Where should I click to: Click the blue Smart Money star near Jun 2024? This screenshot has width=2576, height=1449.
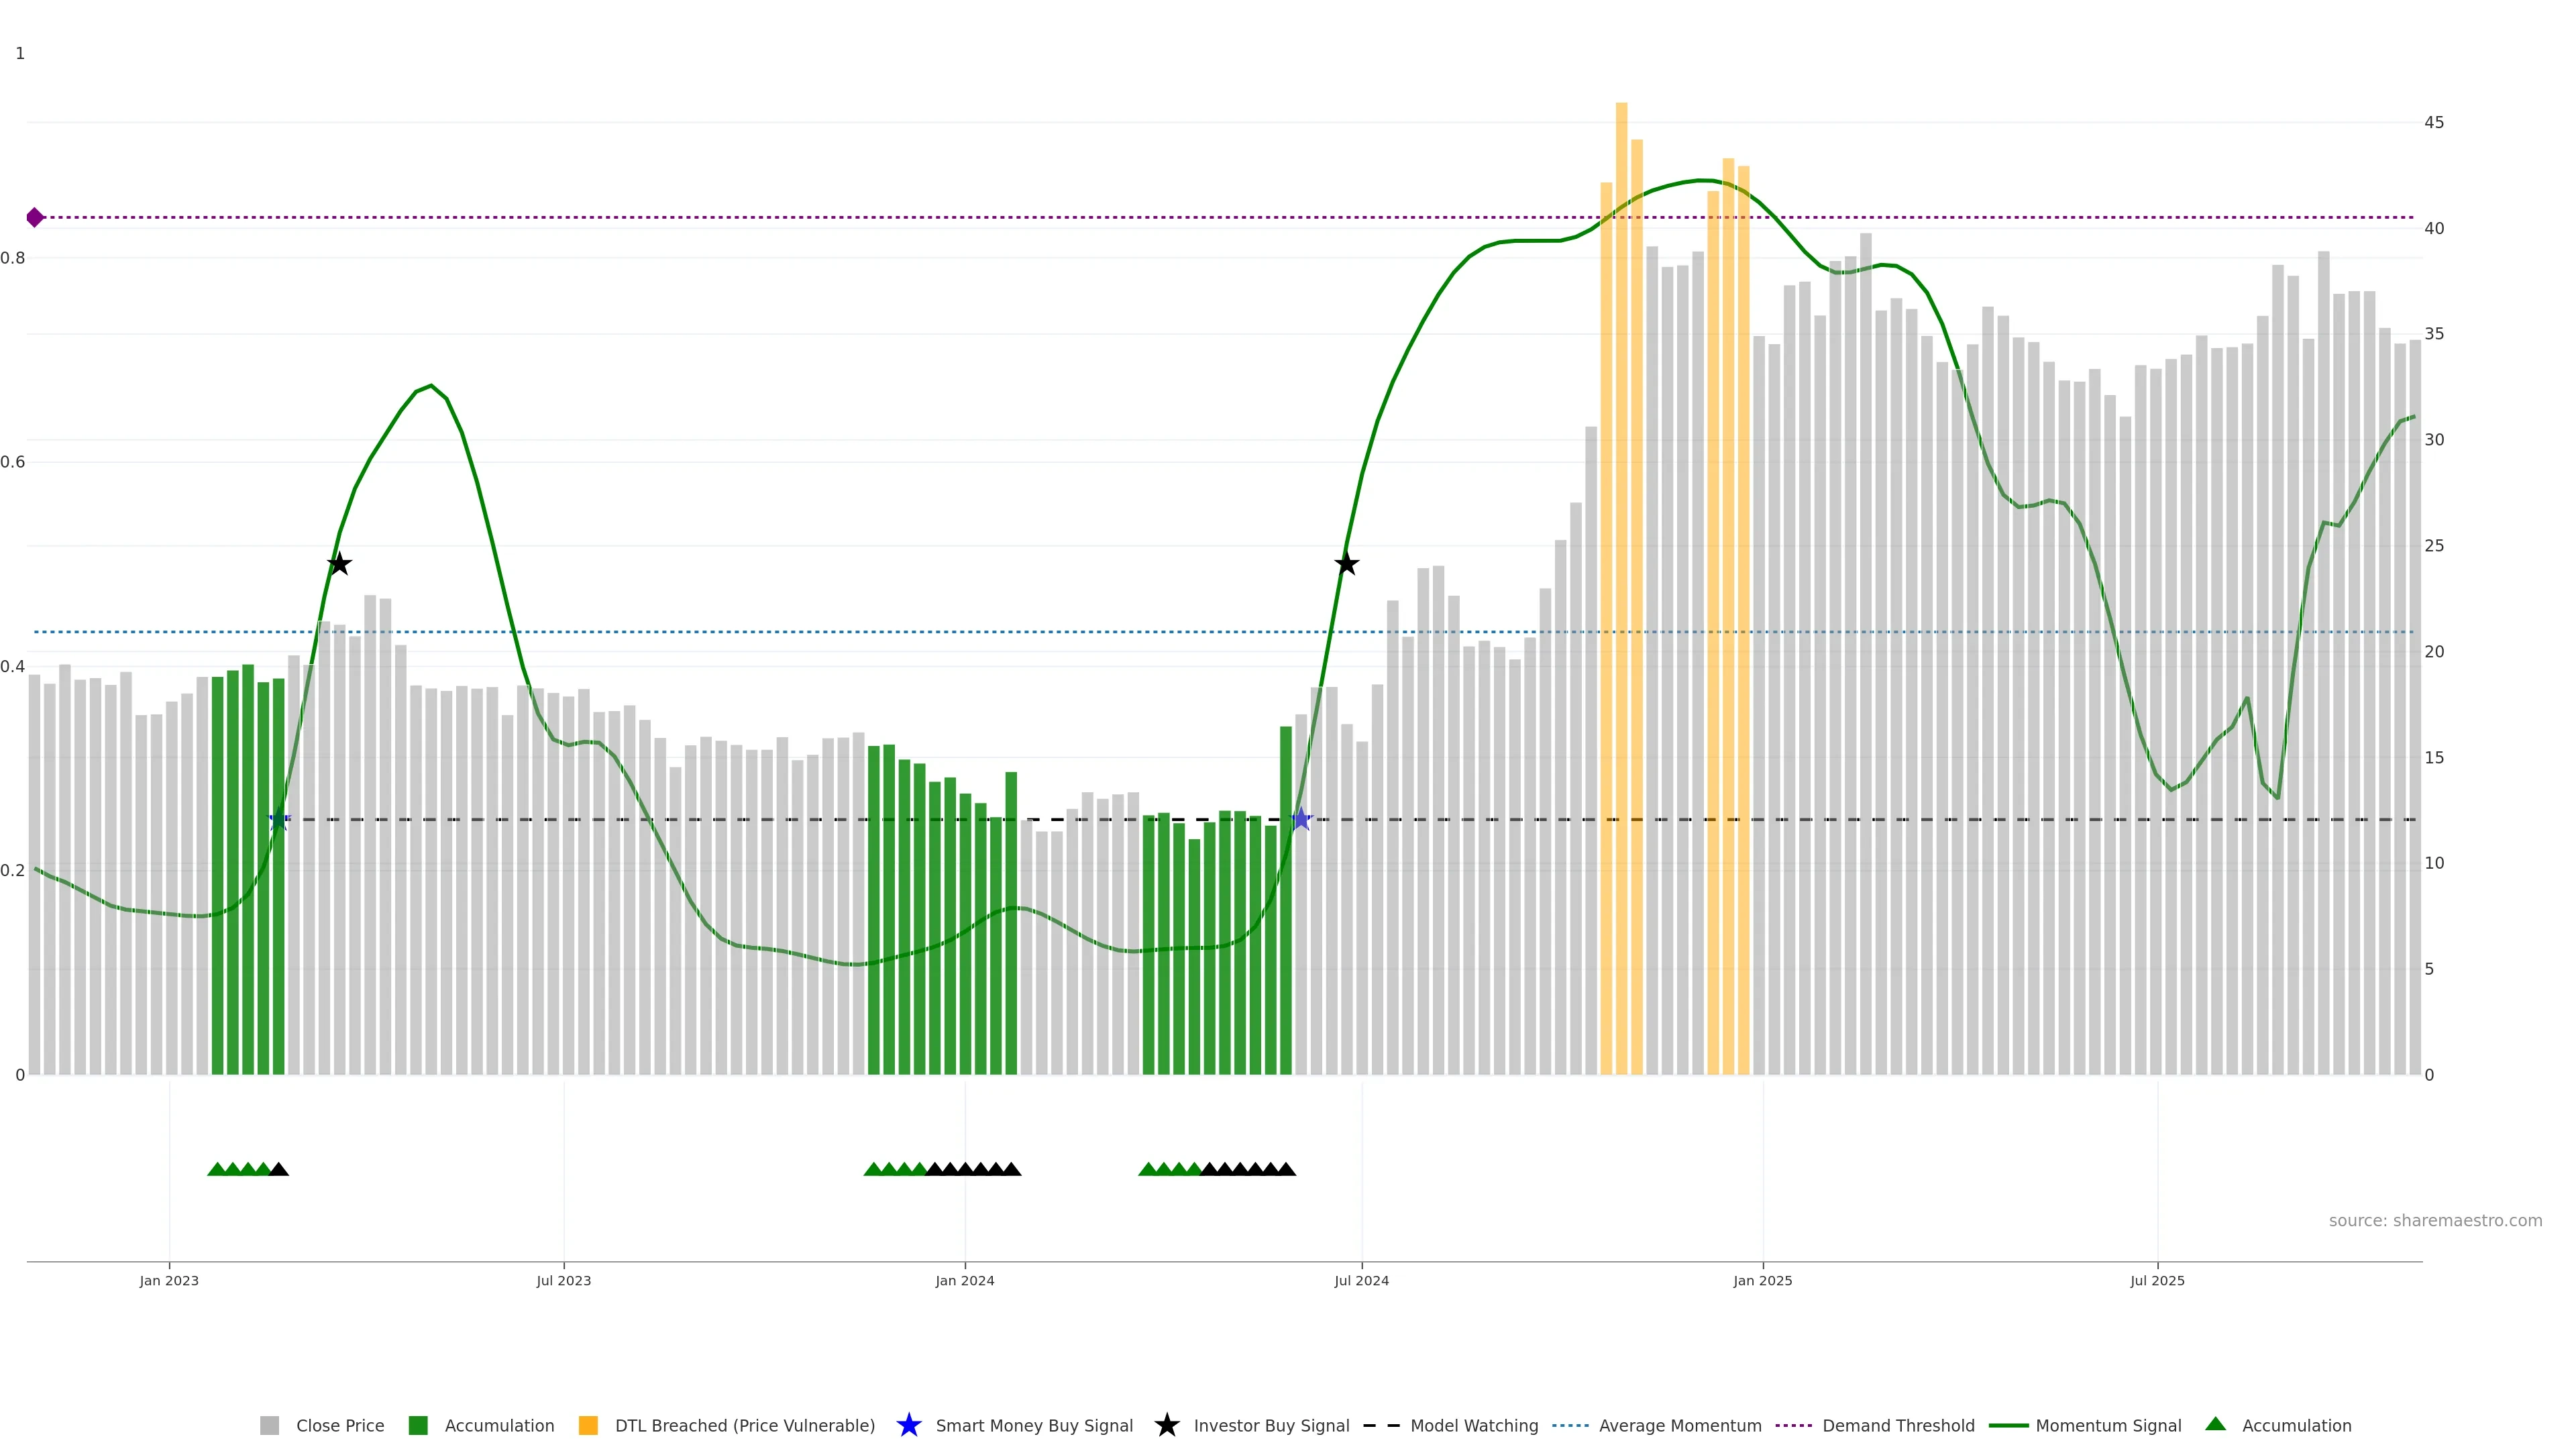pos(1300,819)
